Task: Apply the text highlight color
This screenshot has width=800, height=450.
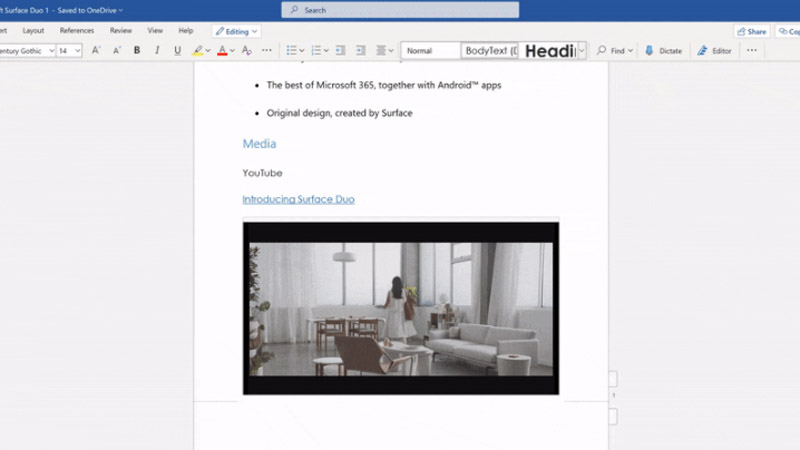Action: point(198,50)
